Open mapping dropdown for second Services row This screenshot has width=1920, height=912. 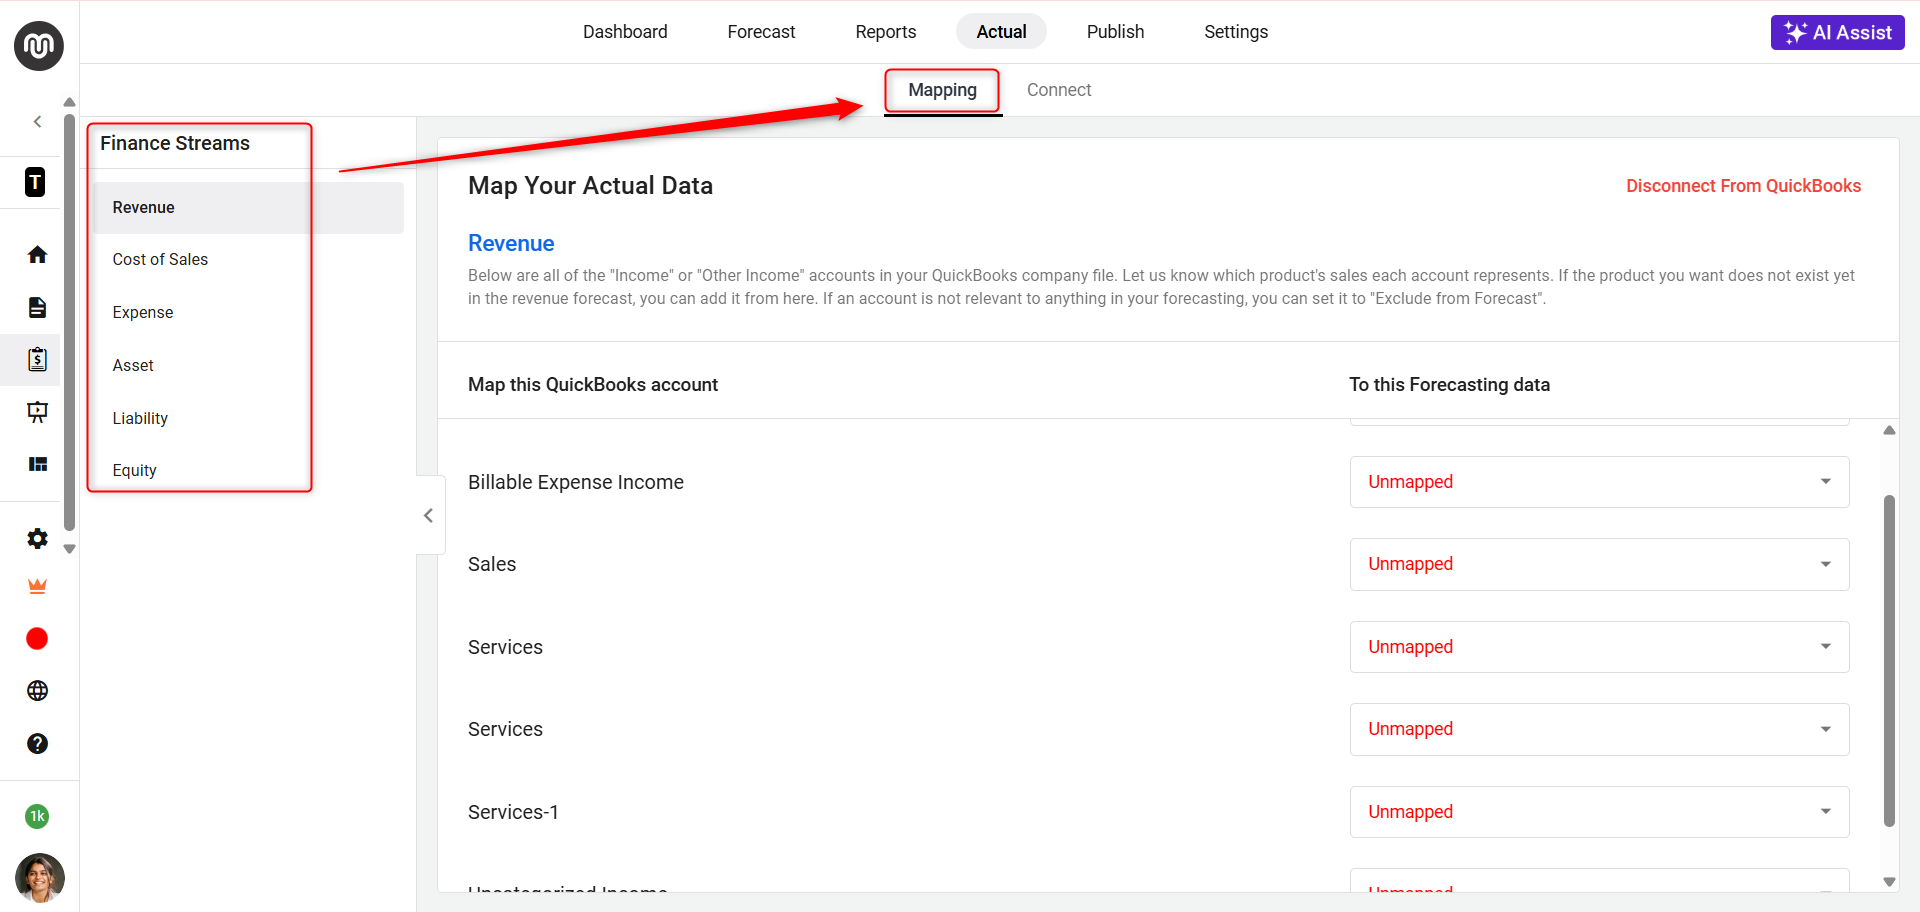click(x=1599, y=729)
